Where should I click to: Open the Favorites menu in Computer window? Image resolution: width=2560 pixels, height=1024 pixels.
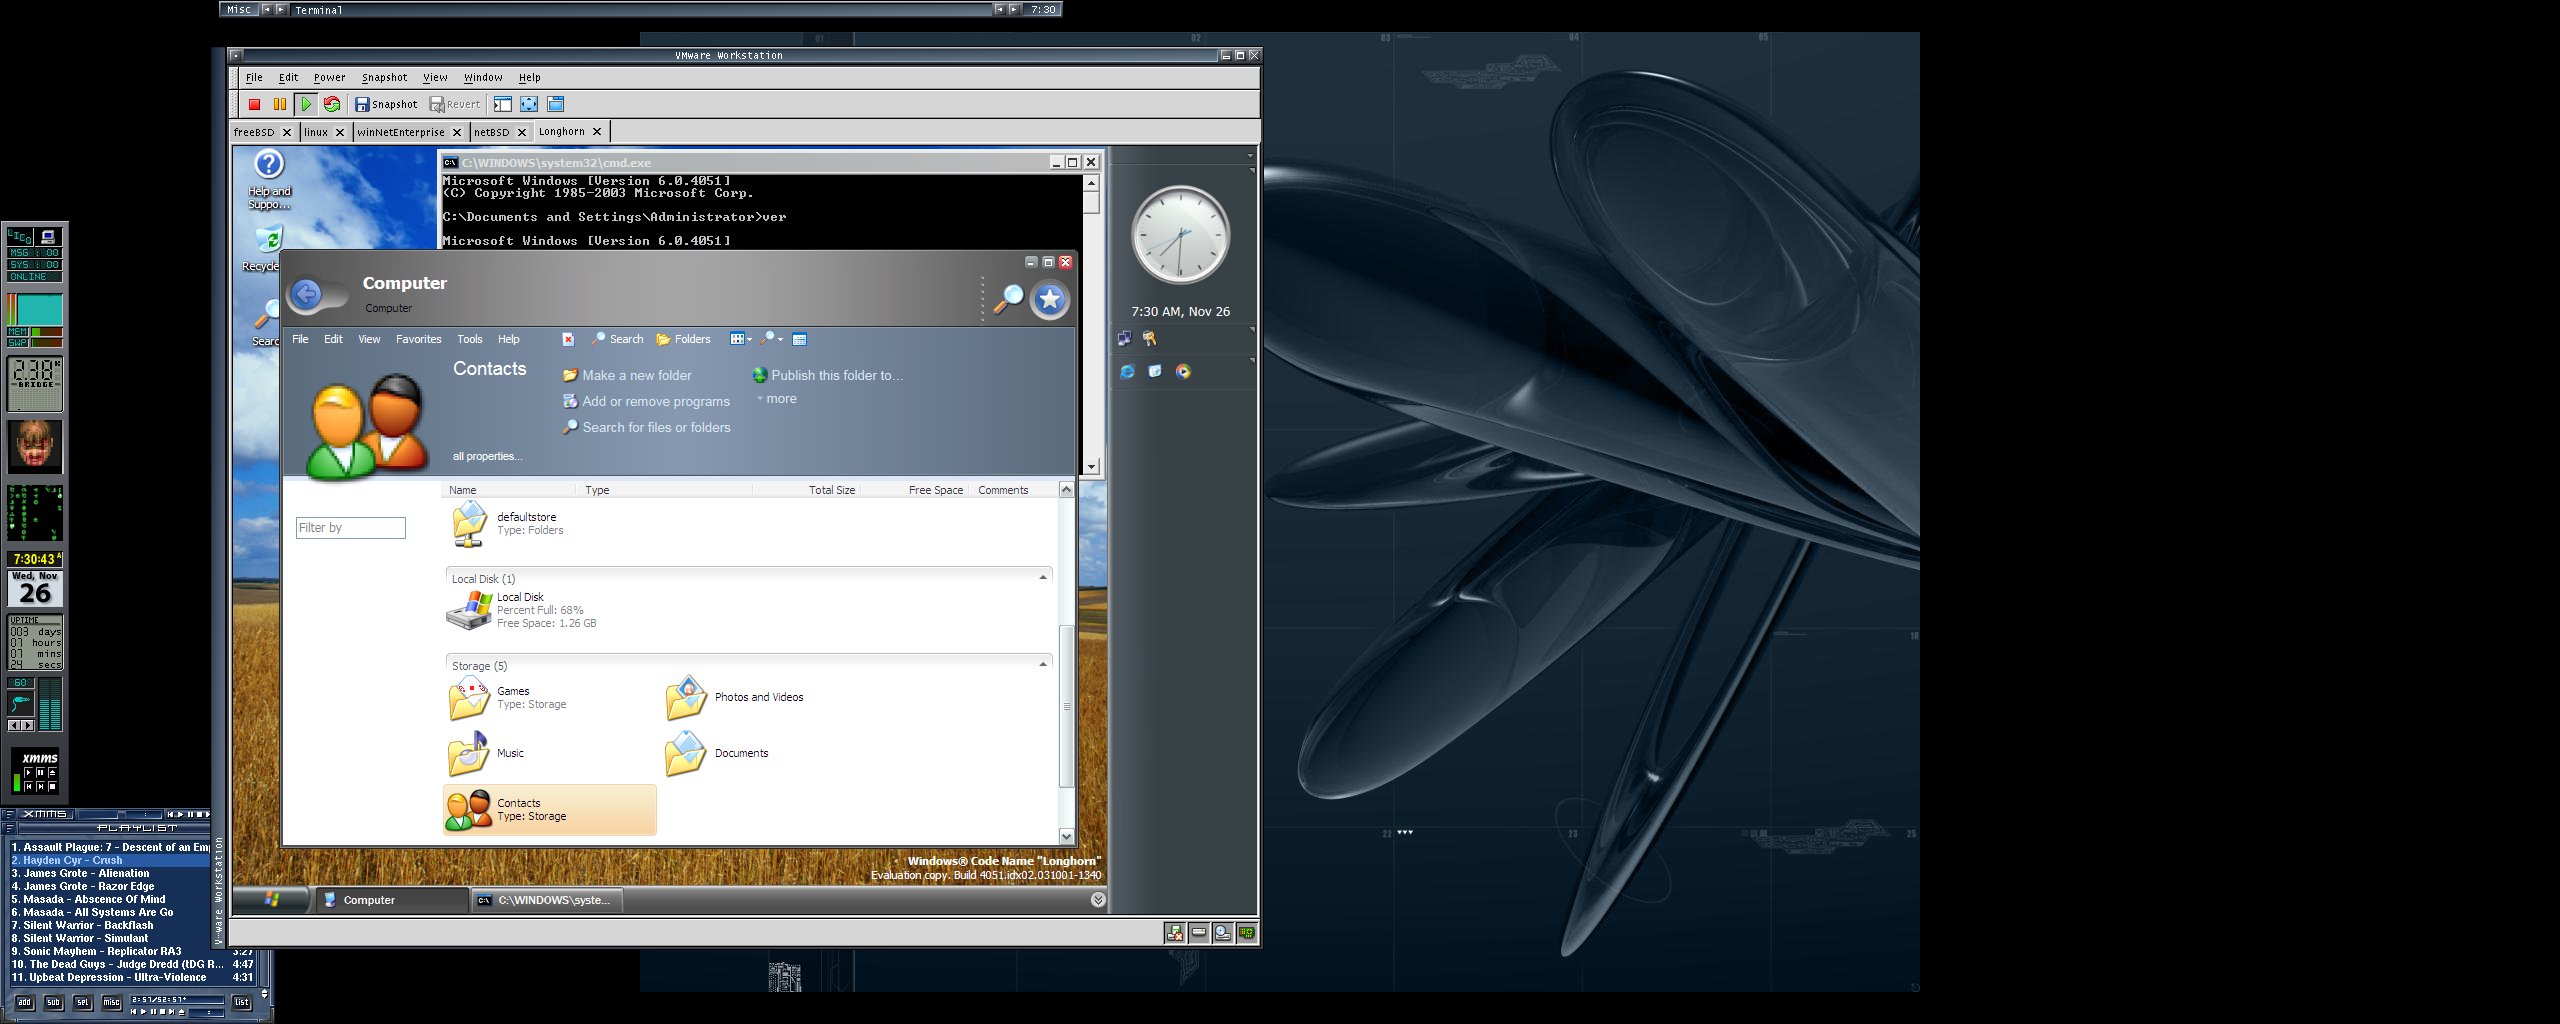(418, 339)
